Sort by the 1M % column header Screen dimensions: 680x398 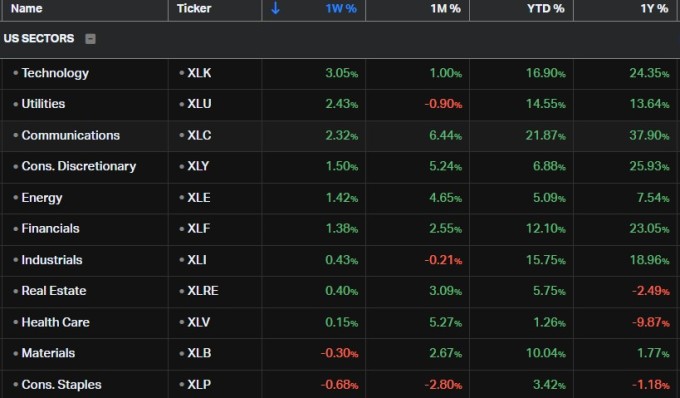coord(445,8)
